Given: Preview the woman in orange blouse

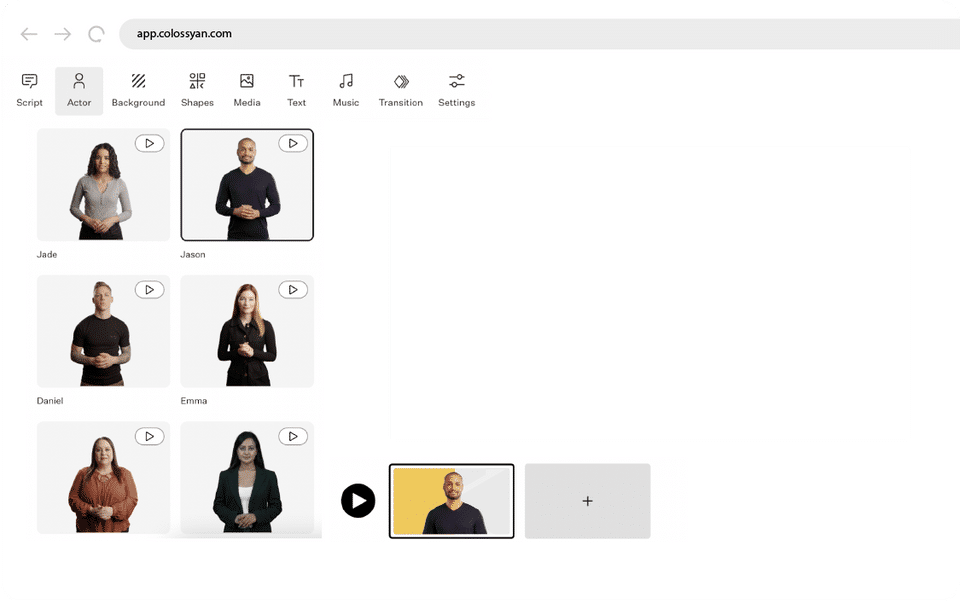Looking at the screenshot, I should [149, 436].
